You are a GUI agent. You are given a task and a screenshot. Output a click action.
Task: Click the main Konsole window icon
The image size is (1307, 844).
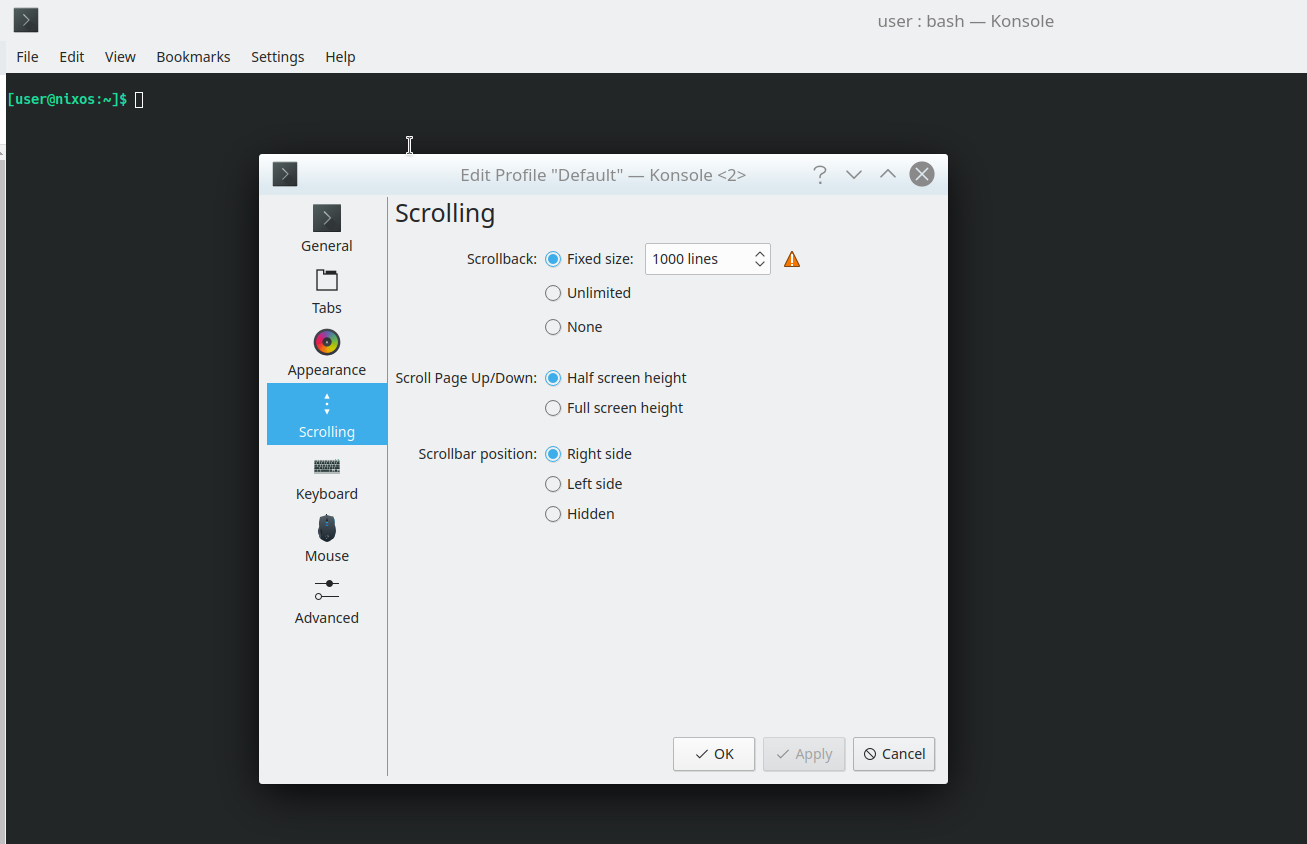pos(26,20)
